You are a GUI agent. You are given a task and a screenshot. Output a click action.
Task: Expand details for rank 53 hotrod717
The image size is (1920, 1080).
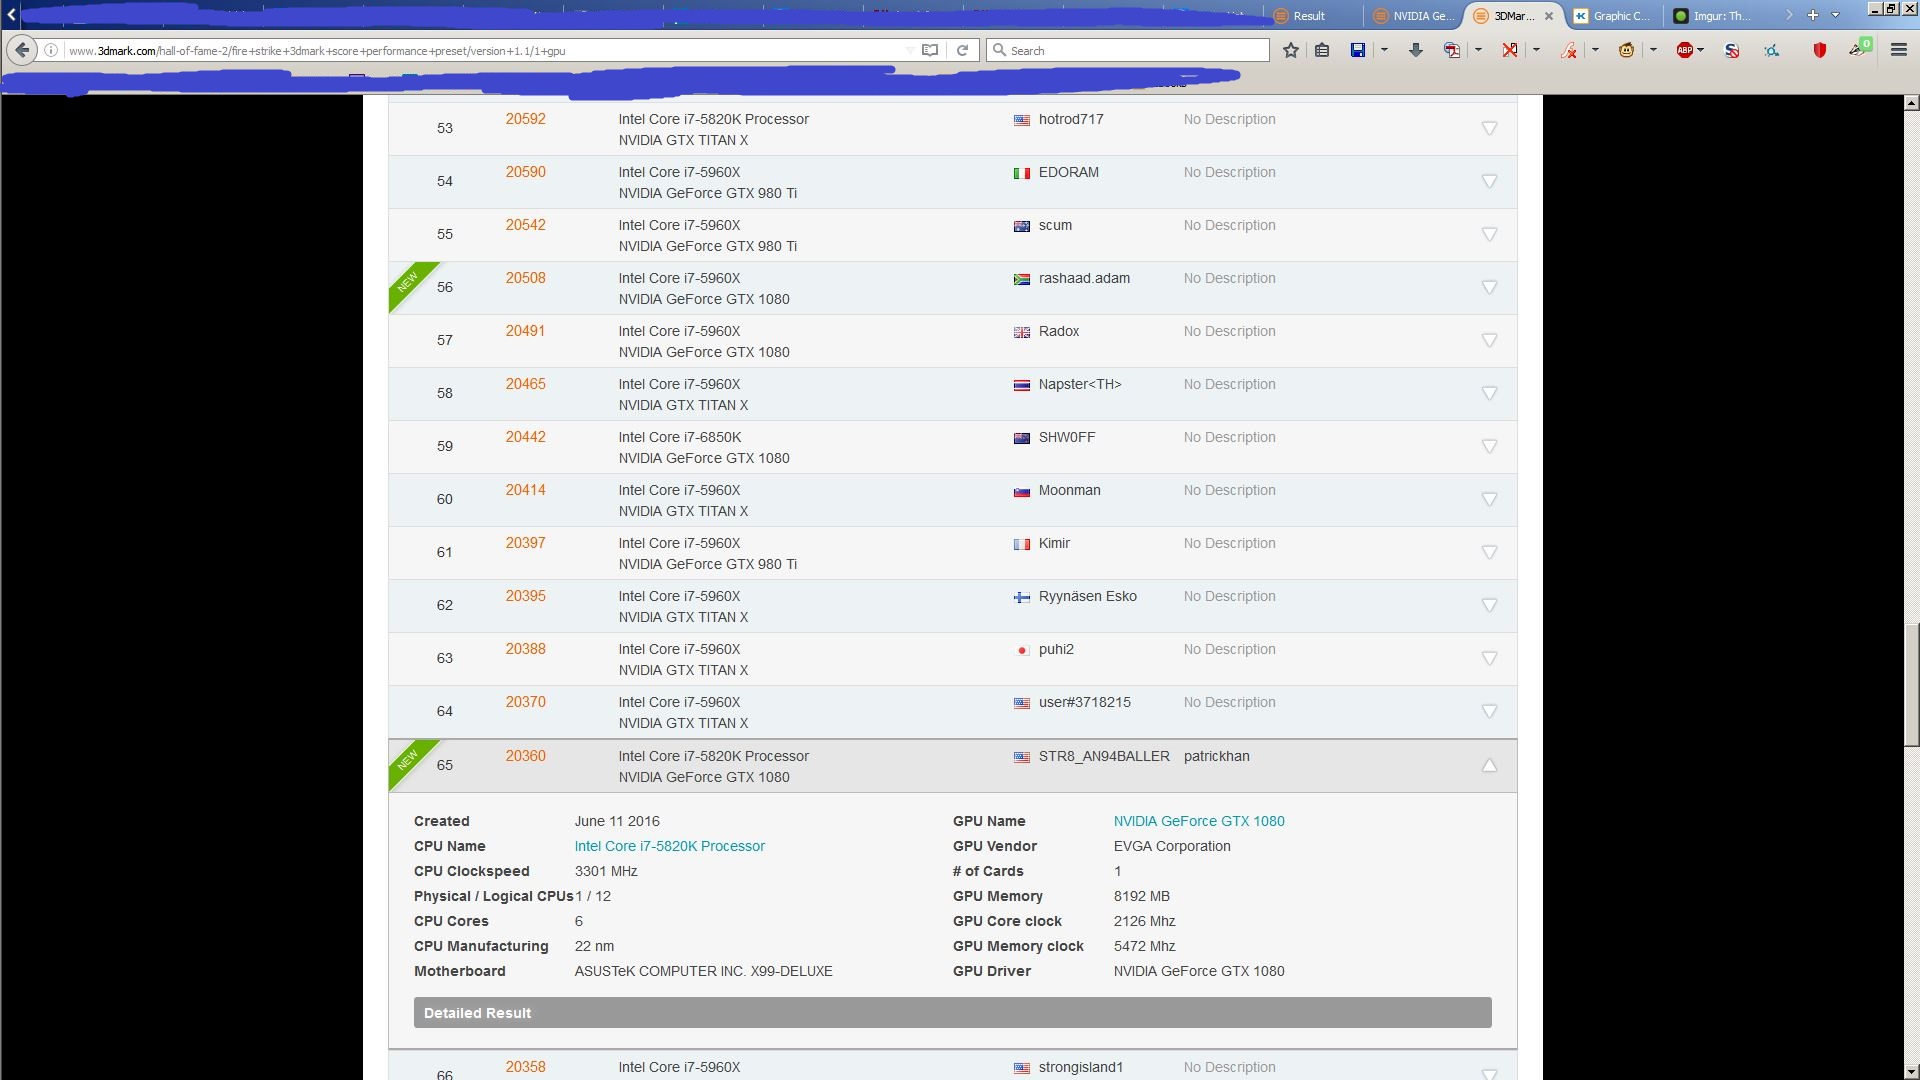(1489, 129)
